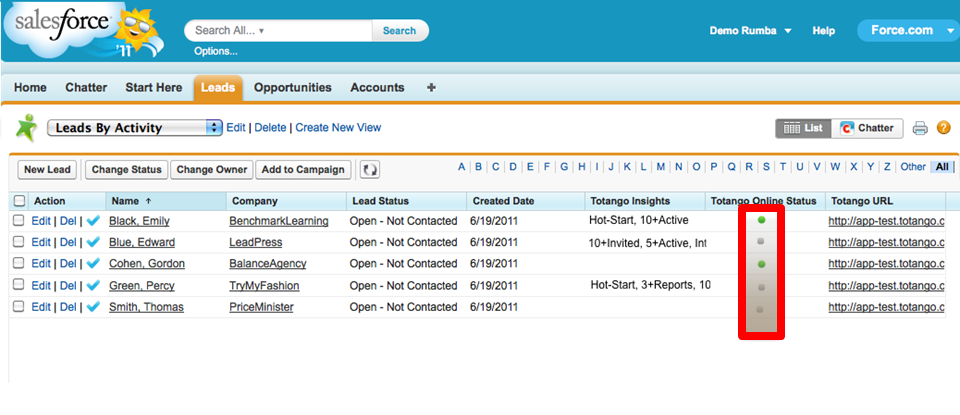
Task: Click the blue checkmark in Thomas Smith's row
Action: [93, 307]
